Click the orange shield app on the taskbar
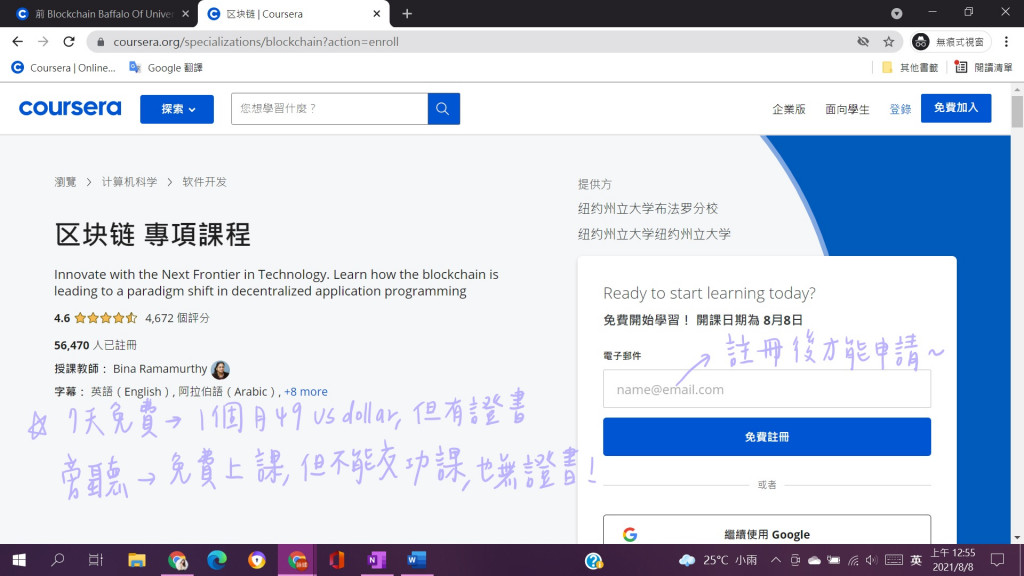 click(257, 560)
